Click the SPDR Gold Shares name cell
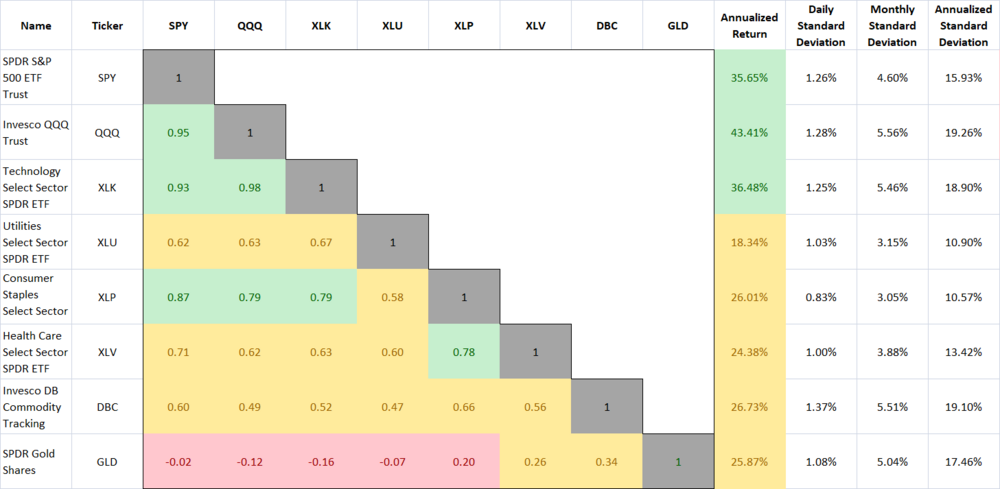Viewport: 1000px width, 489px height. 37,461
